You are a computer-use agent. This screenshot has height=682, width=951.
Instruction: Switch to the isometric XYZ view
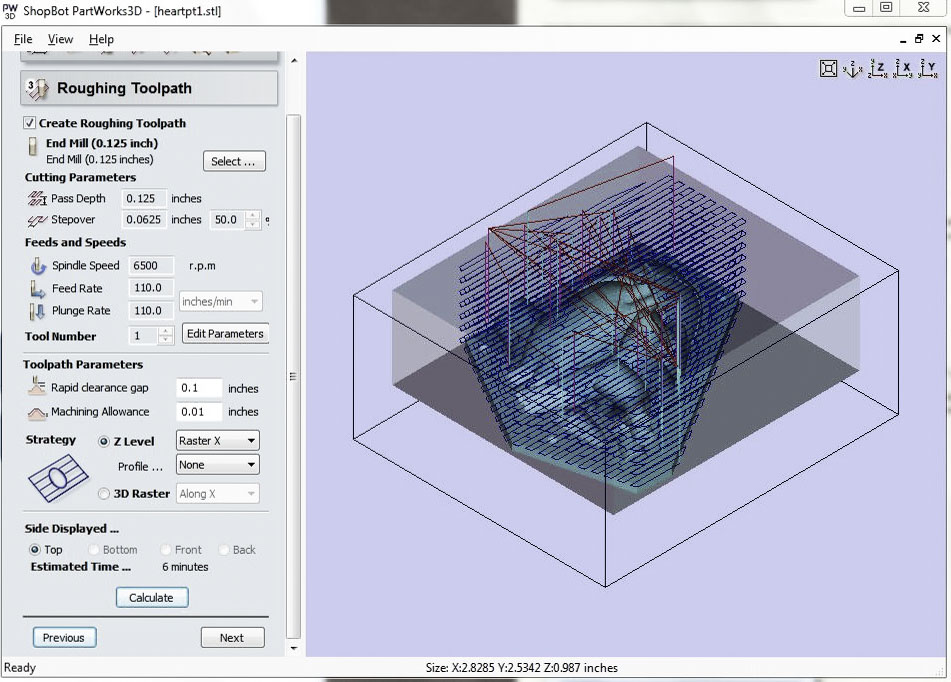[x=852, y=69]
